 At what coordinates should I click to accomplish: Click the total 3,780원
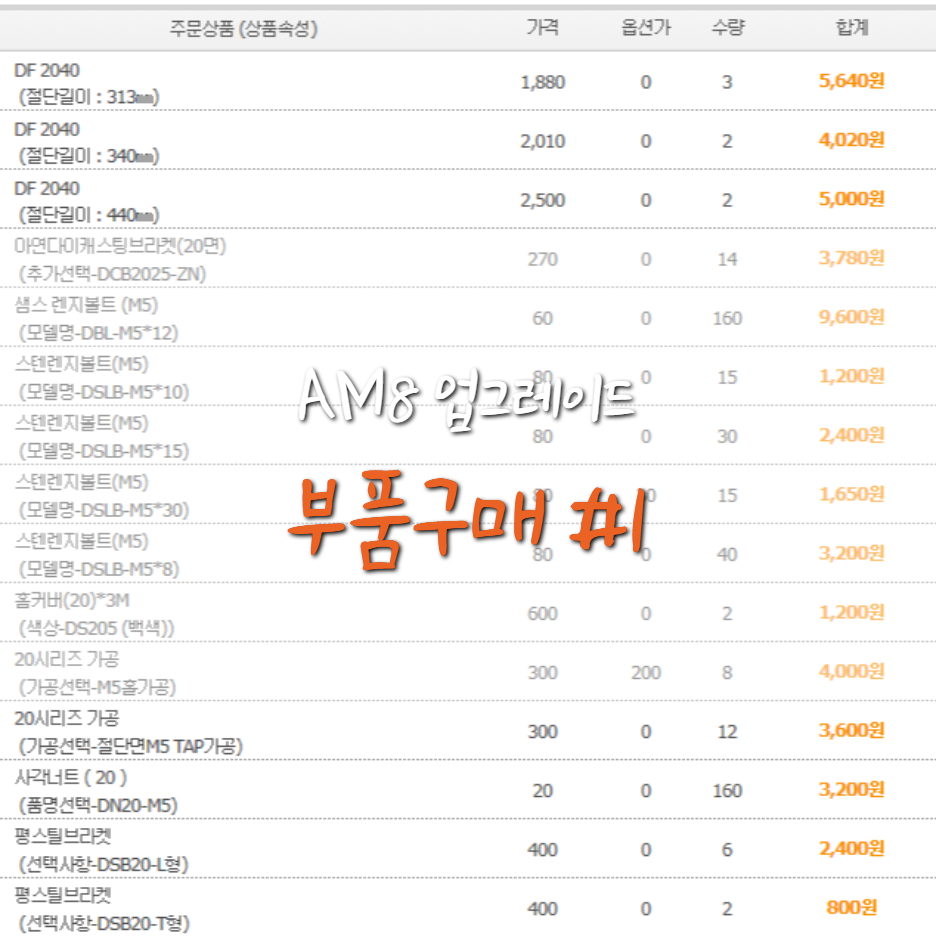851,258
